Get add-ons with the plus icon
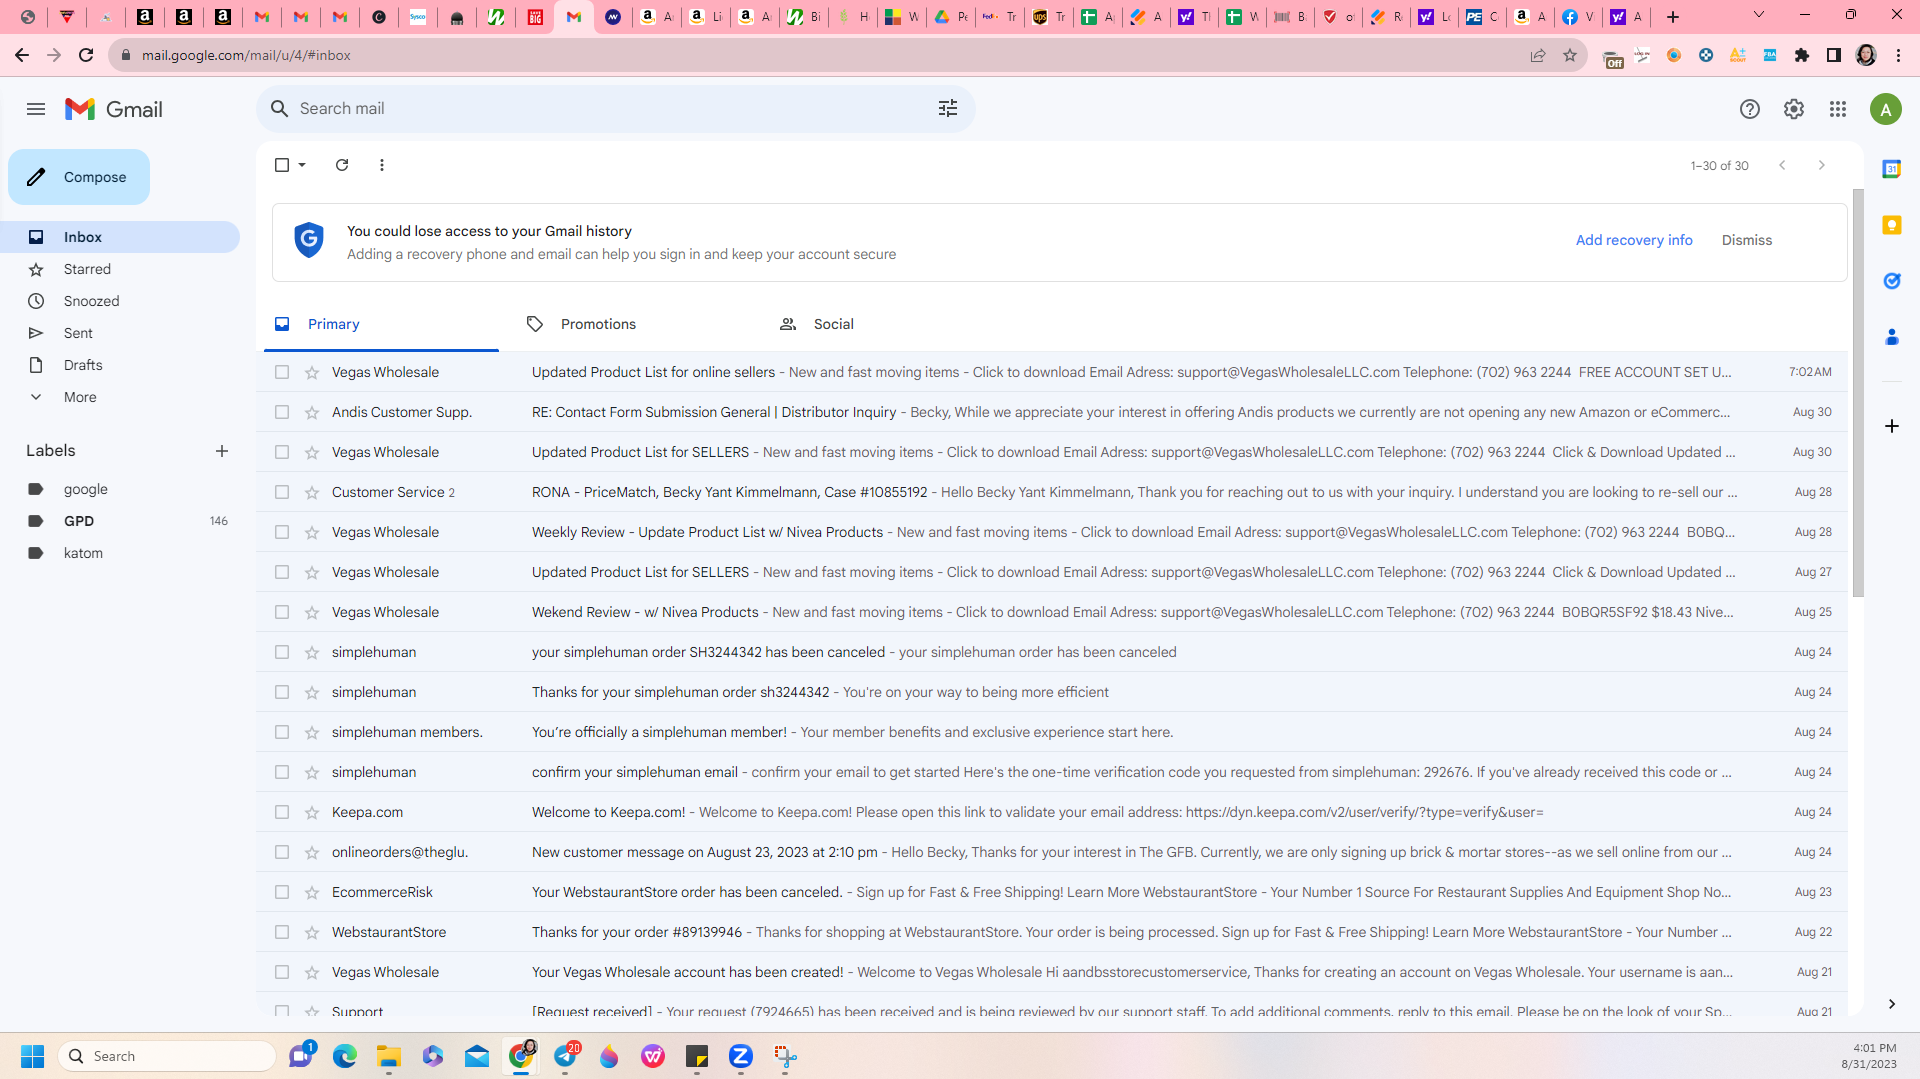This screenshot has width=1920, height=1079. pos(1892,426)
